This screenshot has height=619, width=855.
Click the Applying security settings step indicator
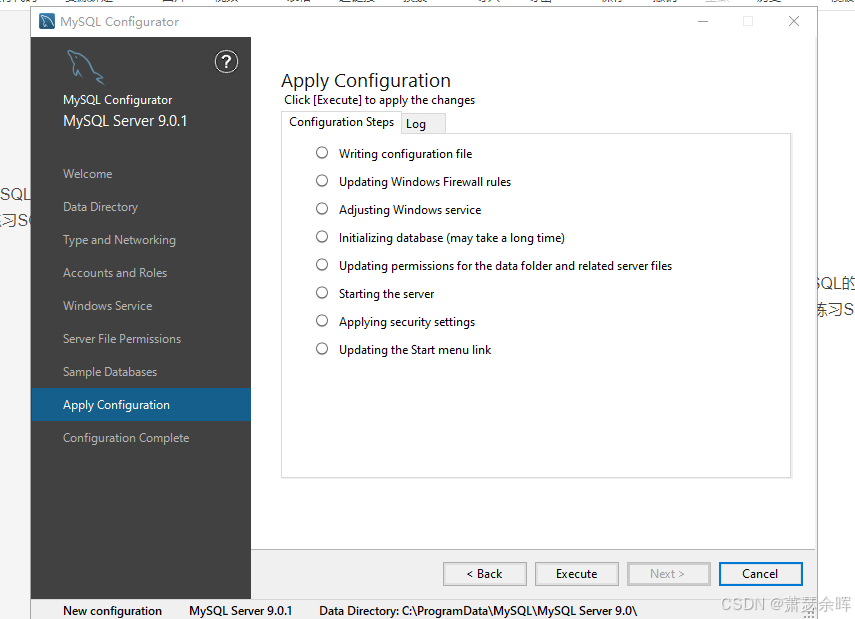click(x=322, y=321)
